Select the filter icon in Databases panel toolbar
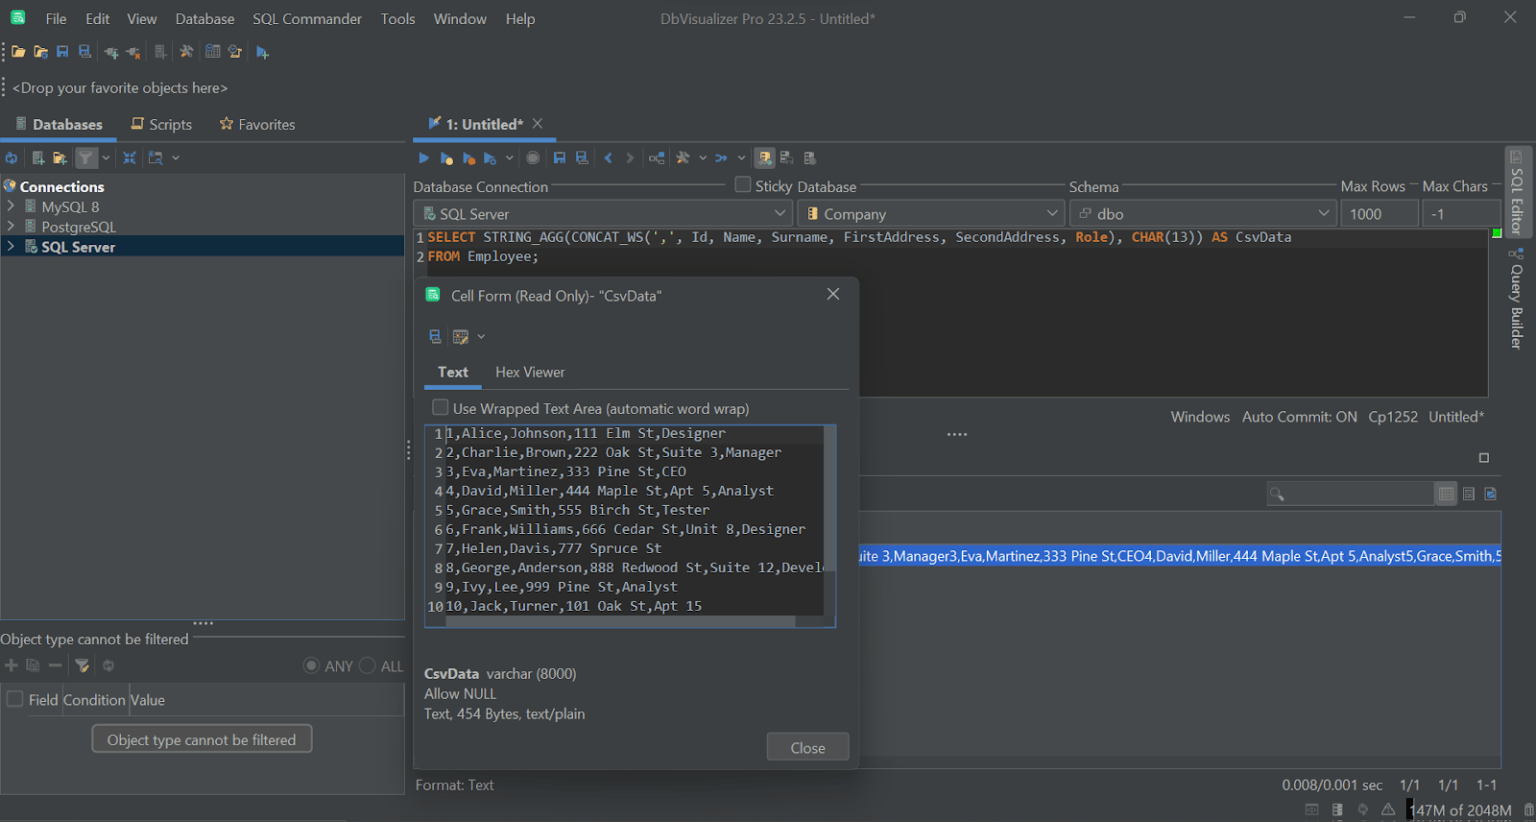The height and width of the screenshot is (822, 1536). [85, 157]
